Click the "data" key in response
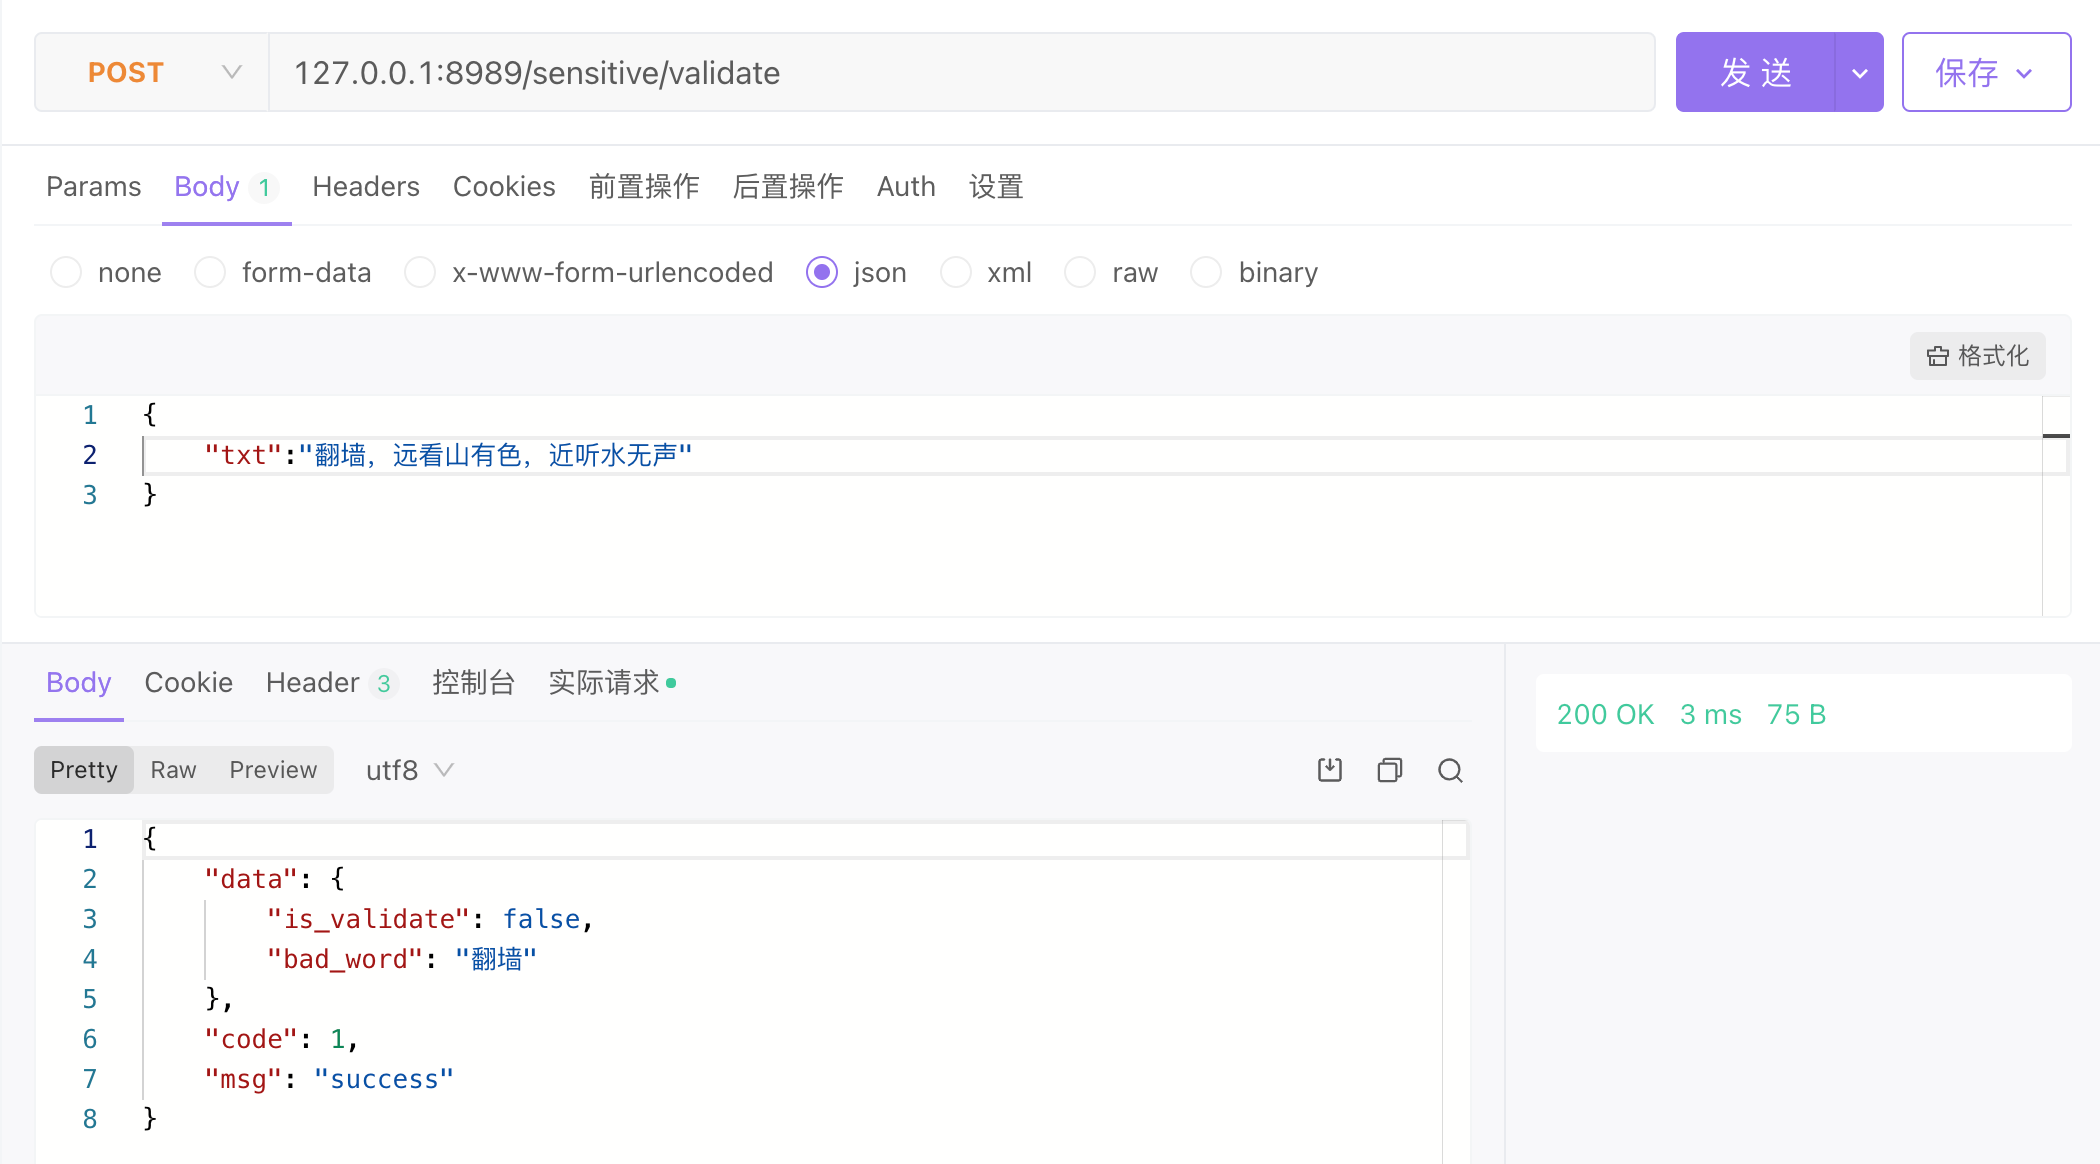 pyautogui.click(x=251, y=879)
